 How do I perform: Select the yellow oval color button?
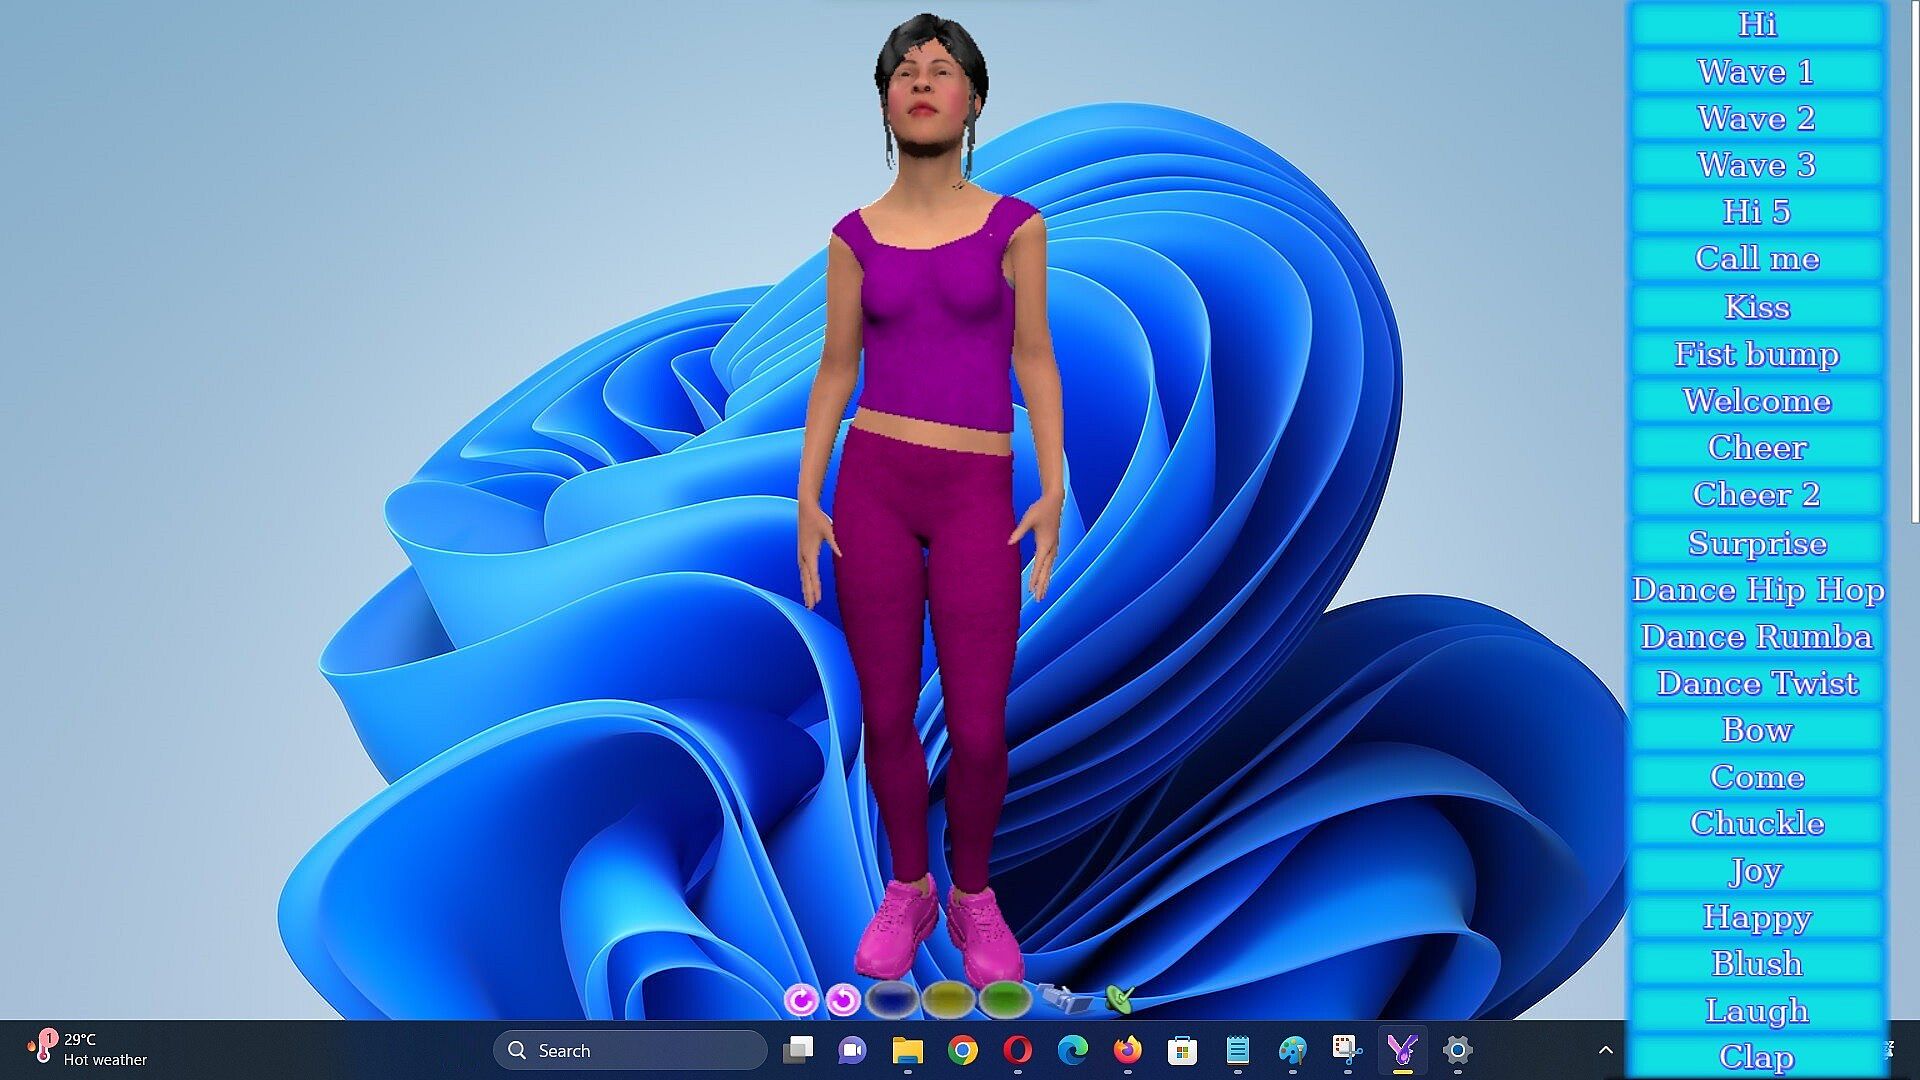tap(948, 998)
